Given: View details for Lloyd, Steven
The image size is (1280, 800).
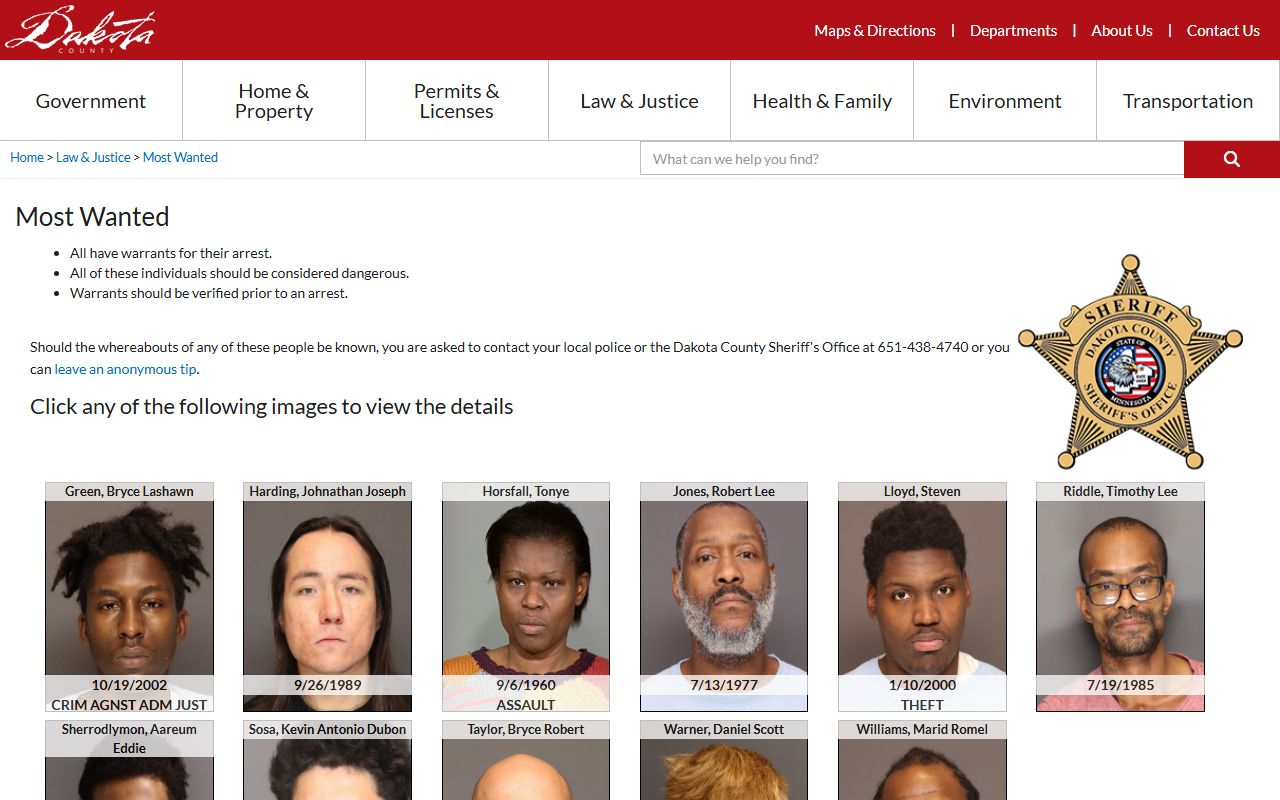Looking at the screenshot, I should click(x=922, y=597).
